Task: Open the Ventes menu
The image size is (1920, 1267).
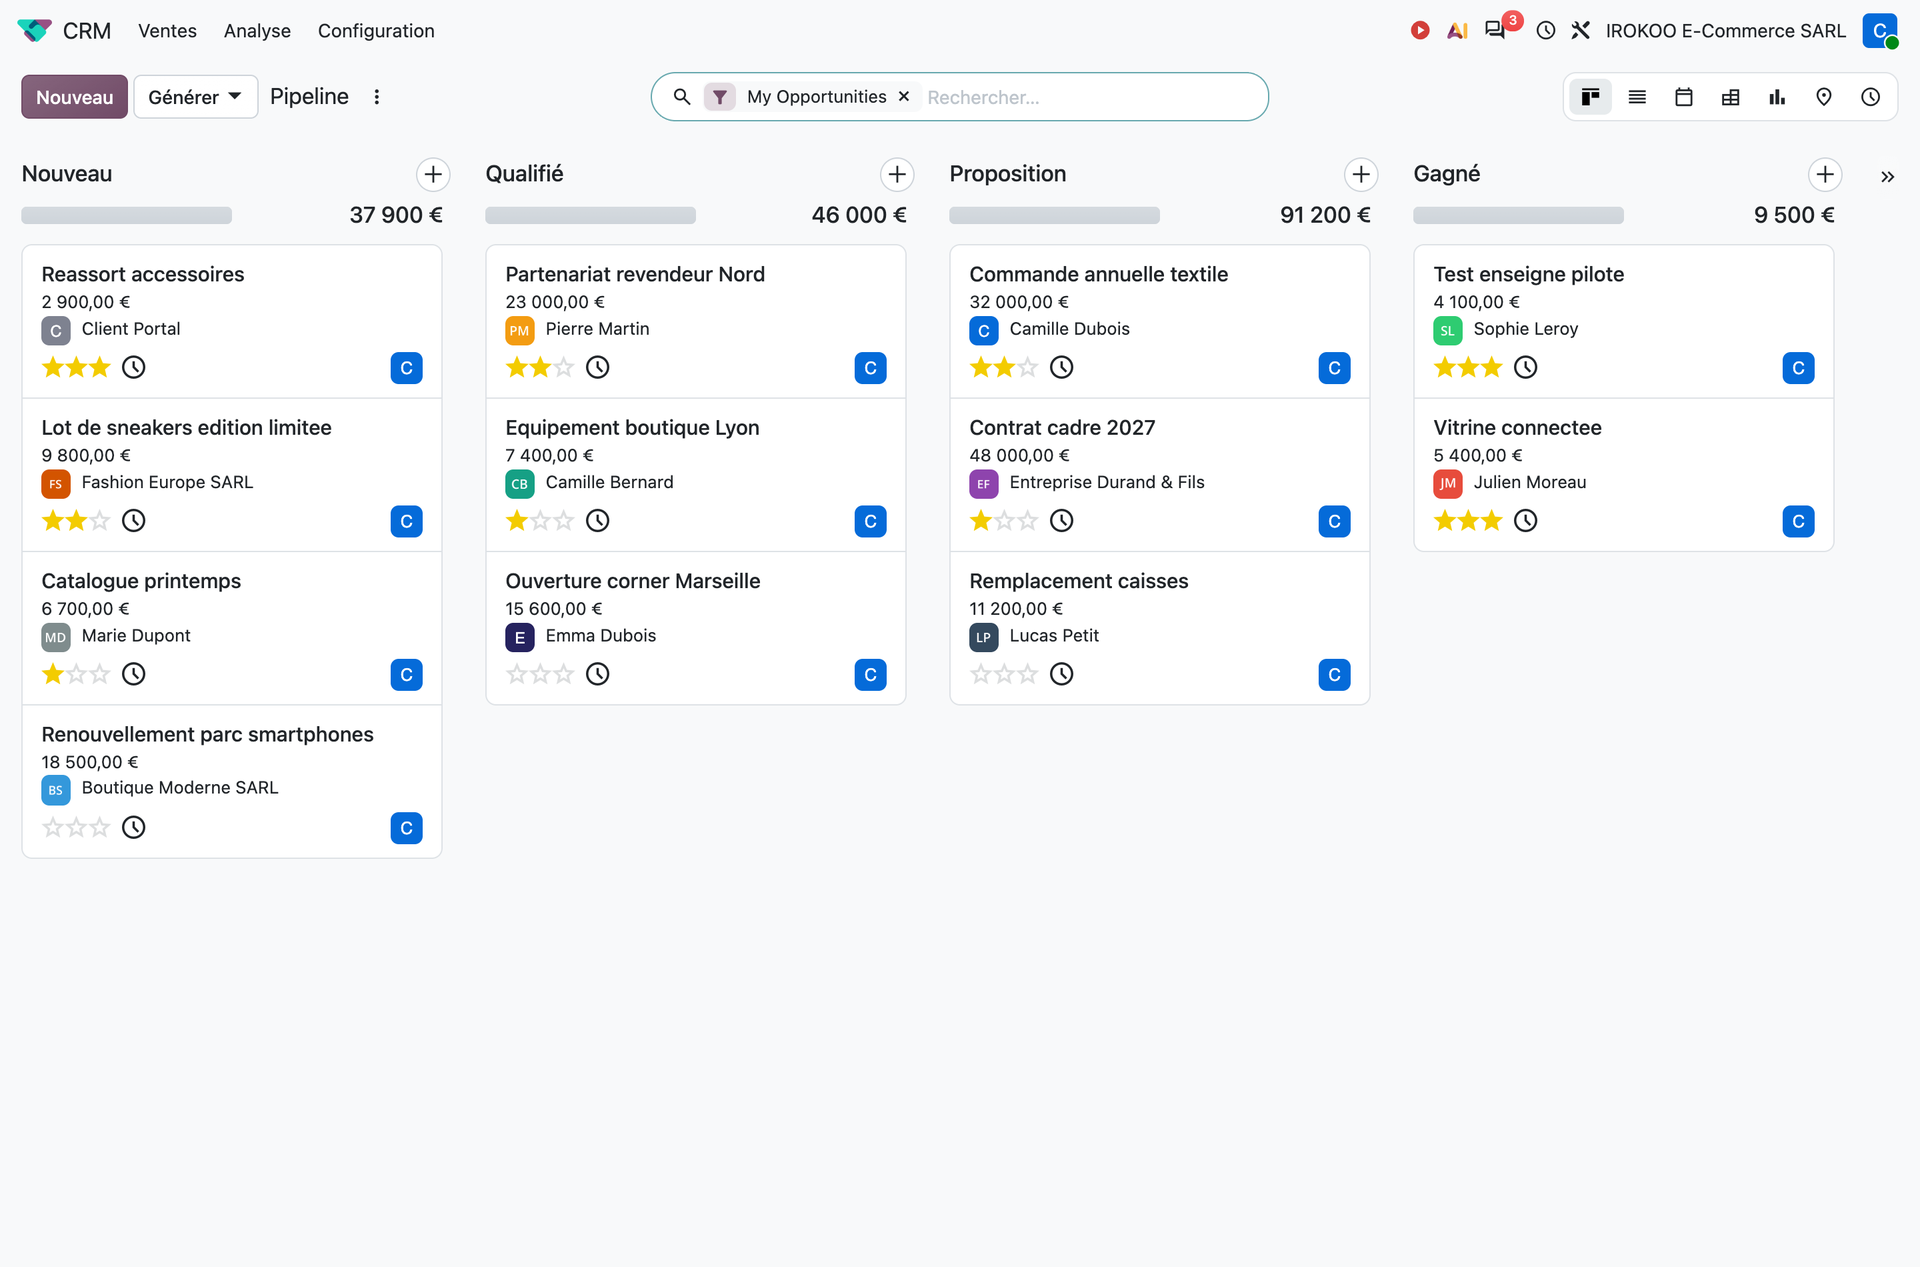Action: click(x=167, y=31)
